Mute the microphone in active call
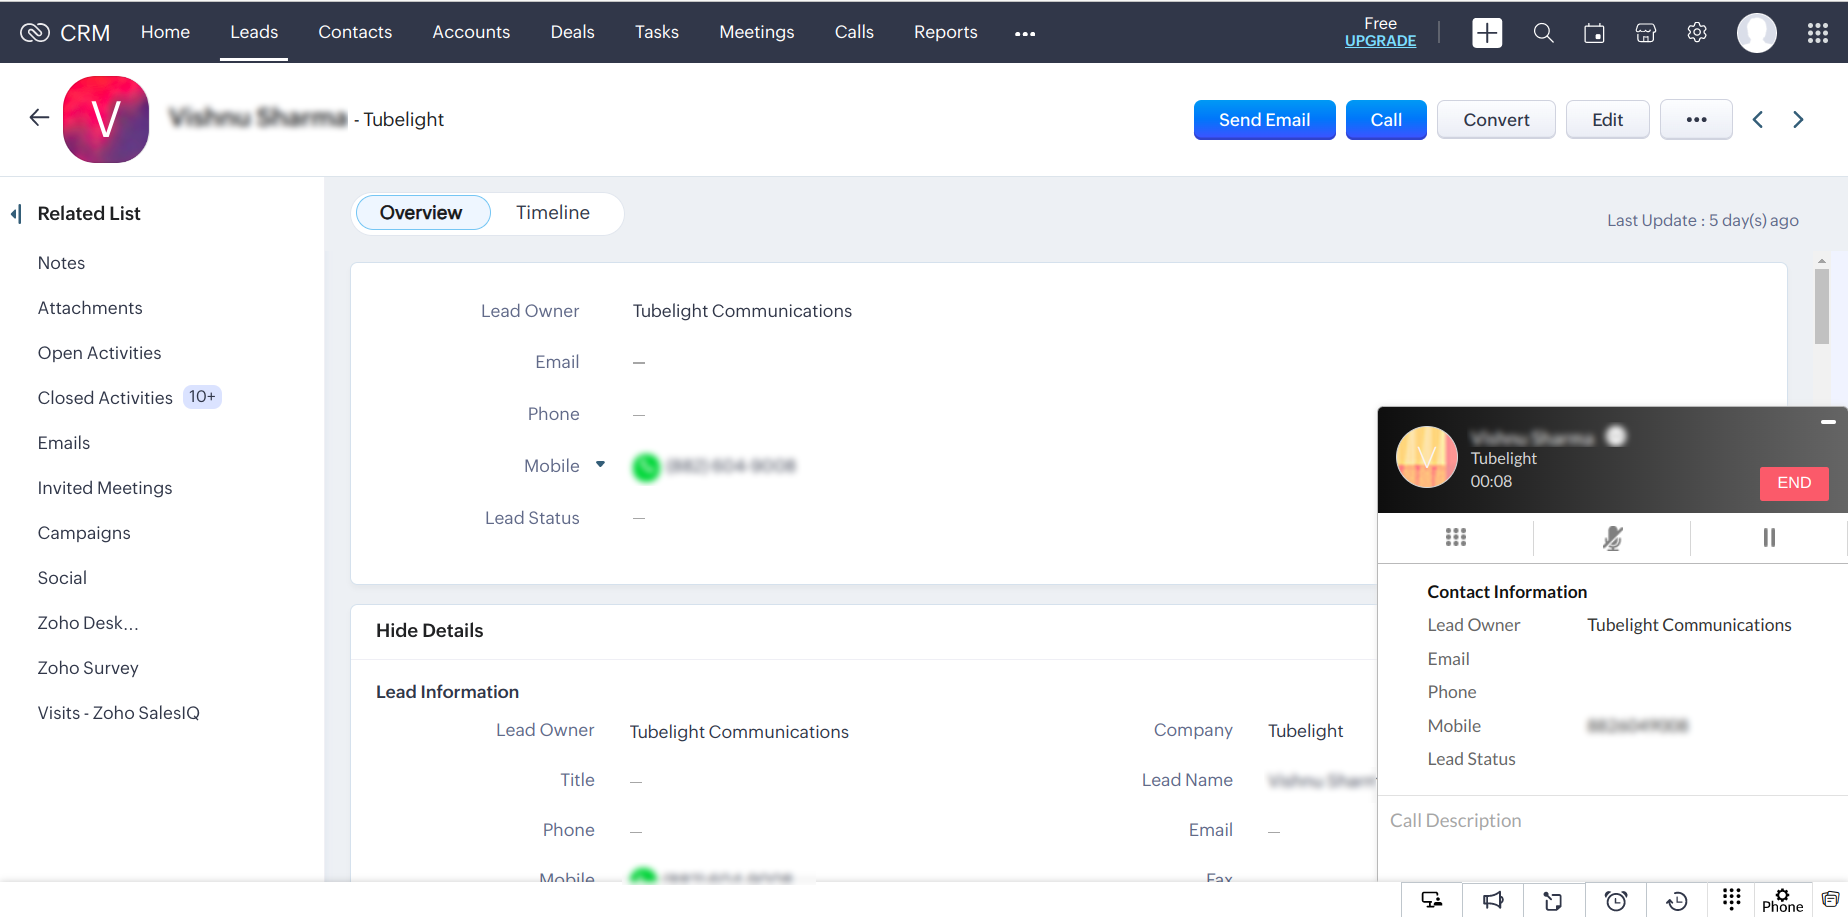 tap(1612, 538)
